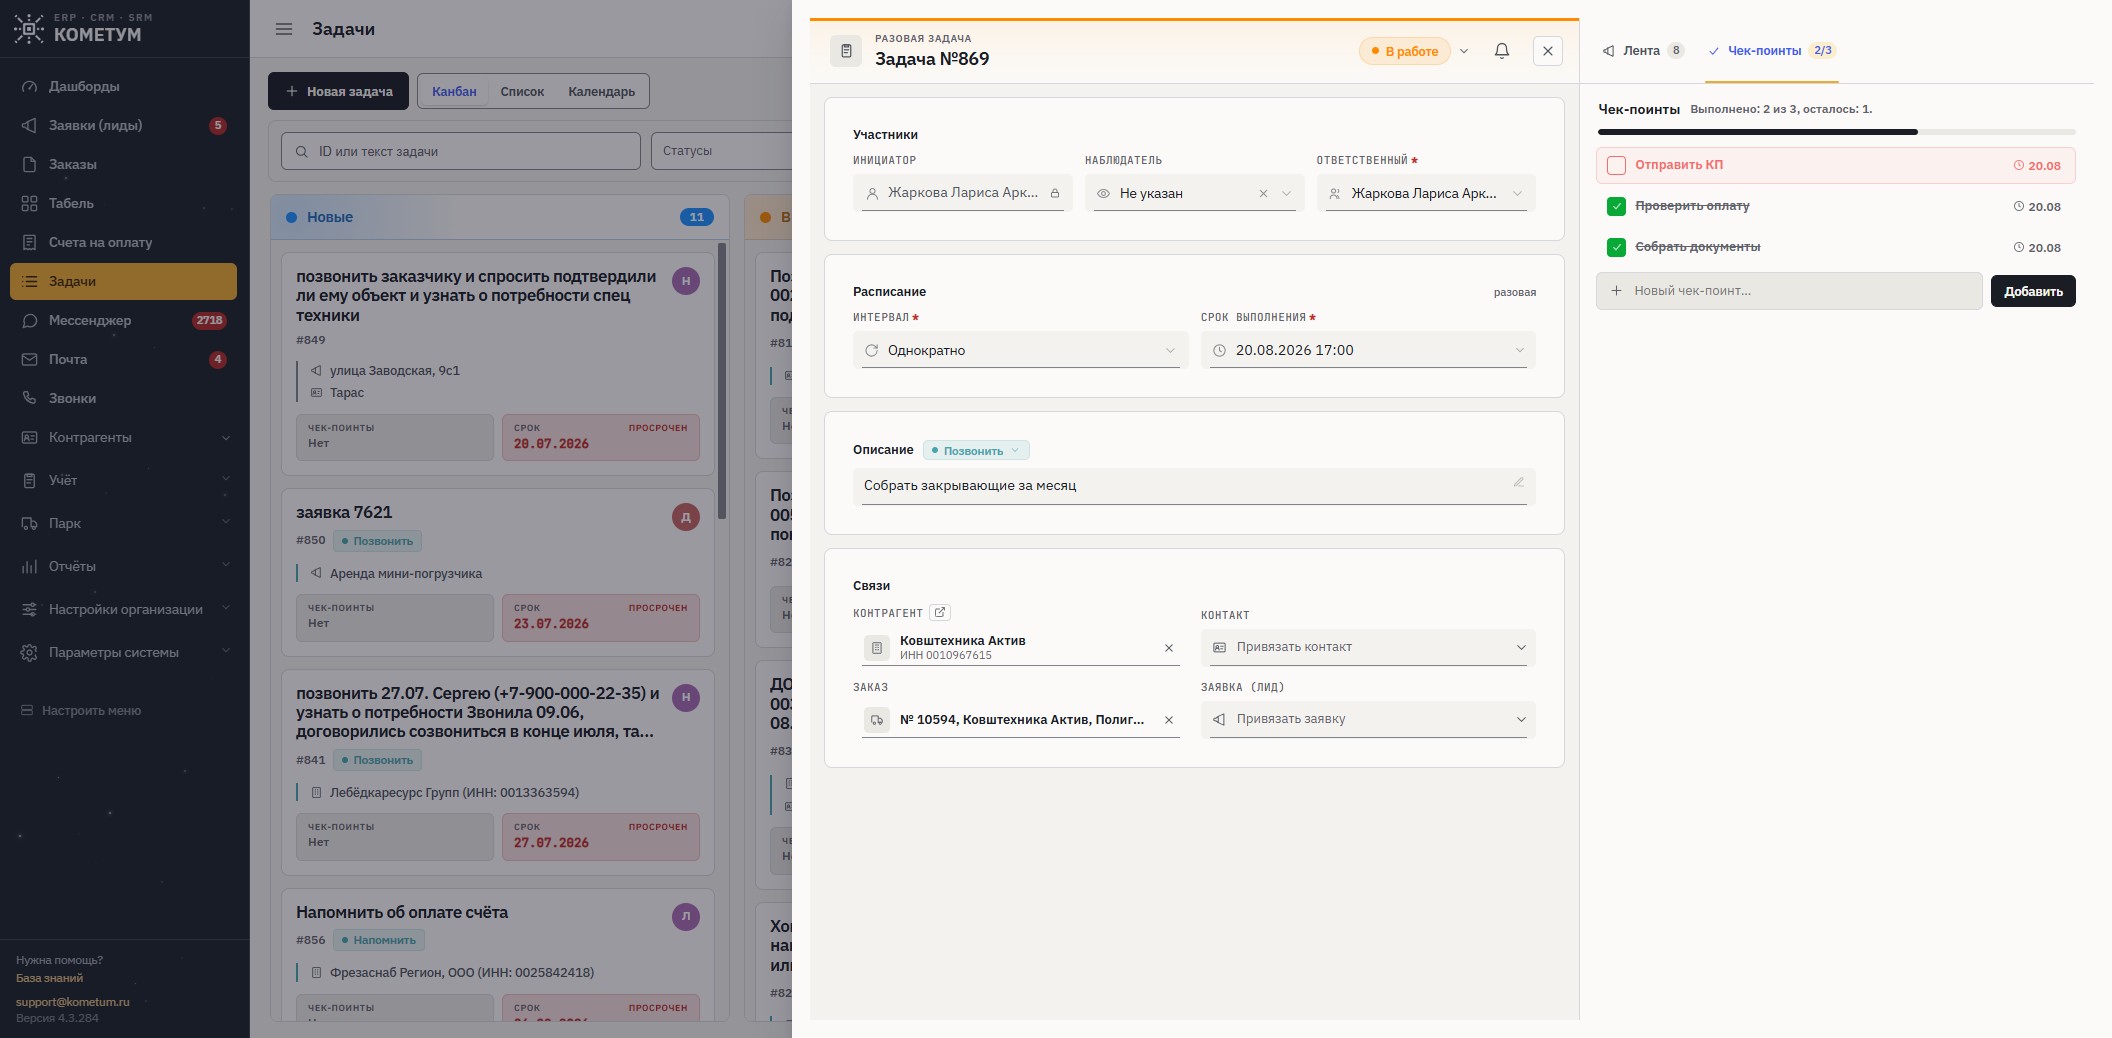The image size is (2112, 1038).
Task: Remove linked order № 10594 with X icon
Action: pyautogui.click(x=1168, y=720)
